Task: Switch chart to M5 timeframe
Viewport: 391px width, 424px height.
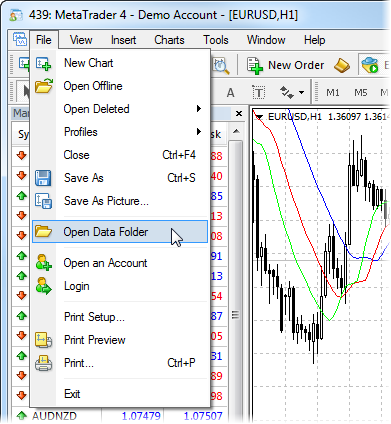Action: click(361, 92)
